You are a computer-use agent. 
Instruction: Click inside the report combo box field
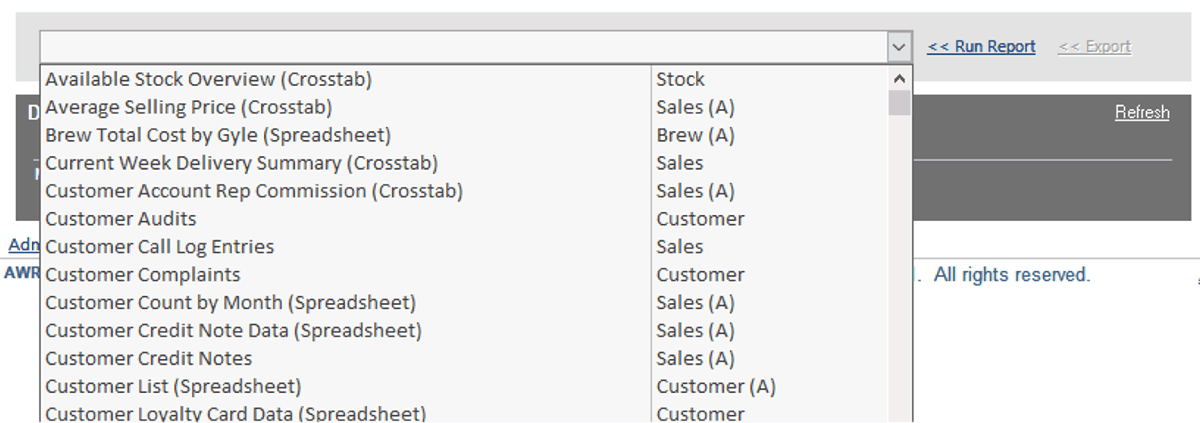click(462, 47)
